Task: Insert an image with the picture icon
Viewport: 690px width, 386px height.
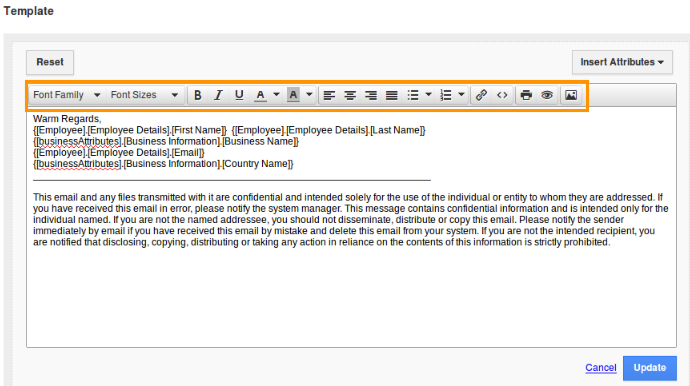Action: (x=571, y=95)
